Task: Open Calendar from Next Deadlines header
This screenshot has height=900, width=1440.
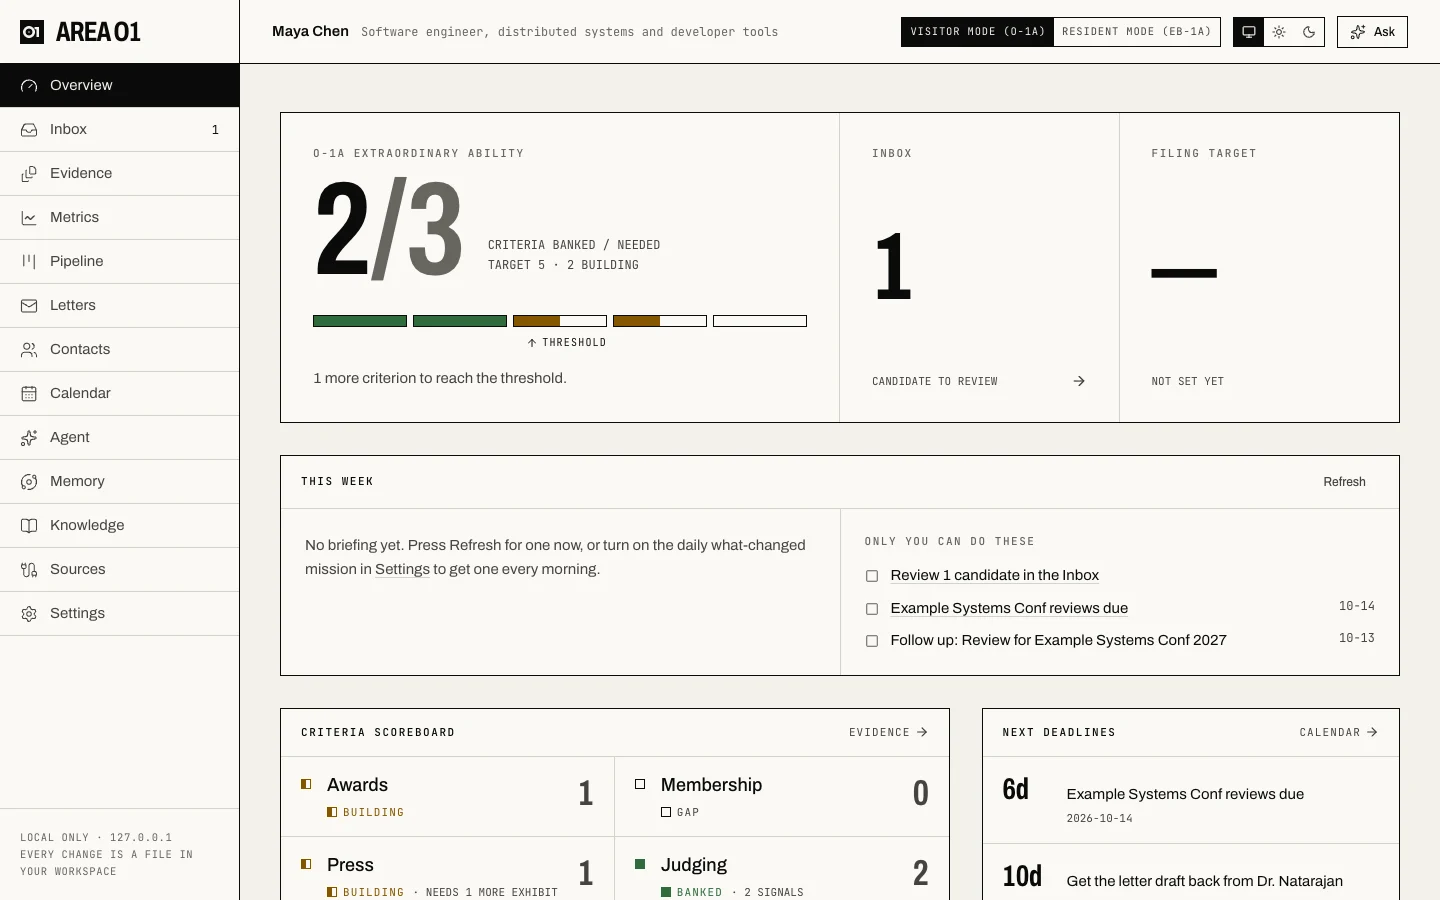Action: 1339,732
